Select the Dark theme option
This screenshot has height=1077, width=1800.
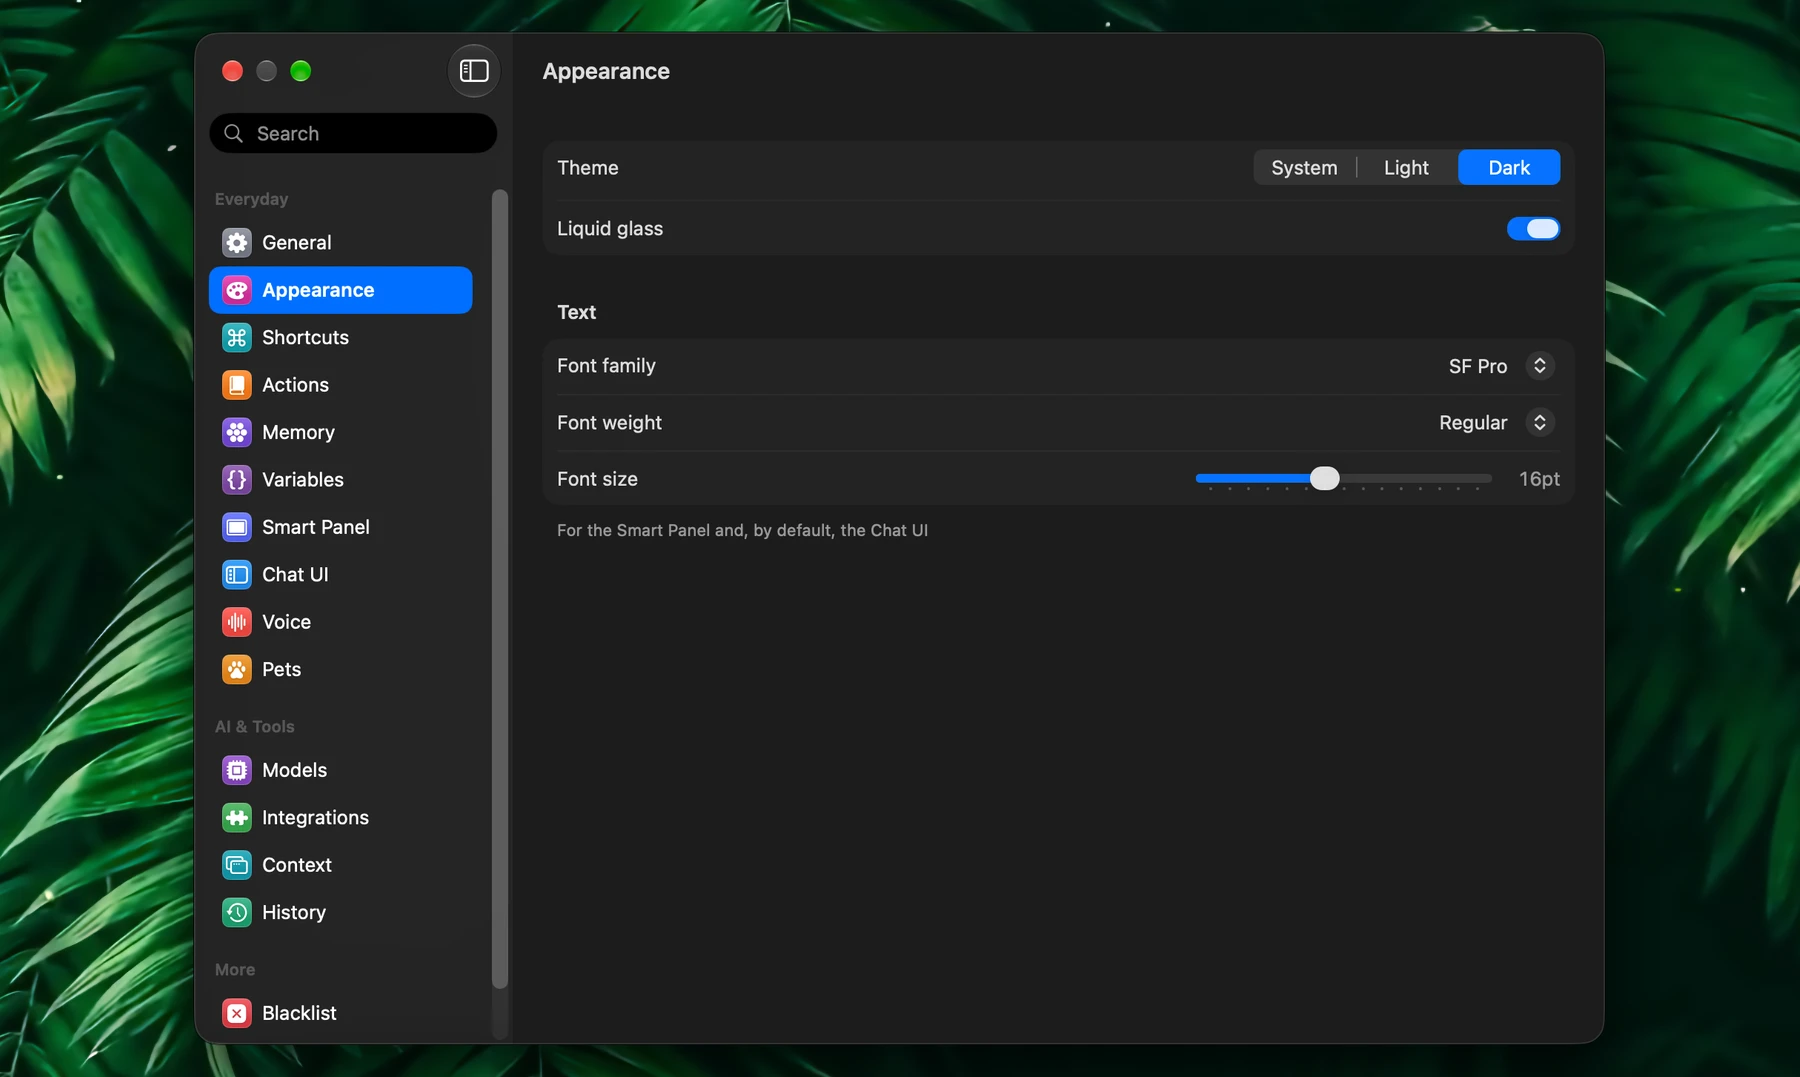click(x=1509, y=168)
